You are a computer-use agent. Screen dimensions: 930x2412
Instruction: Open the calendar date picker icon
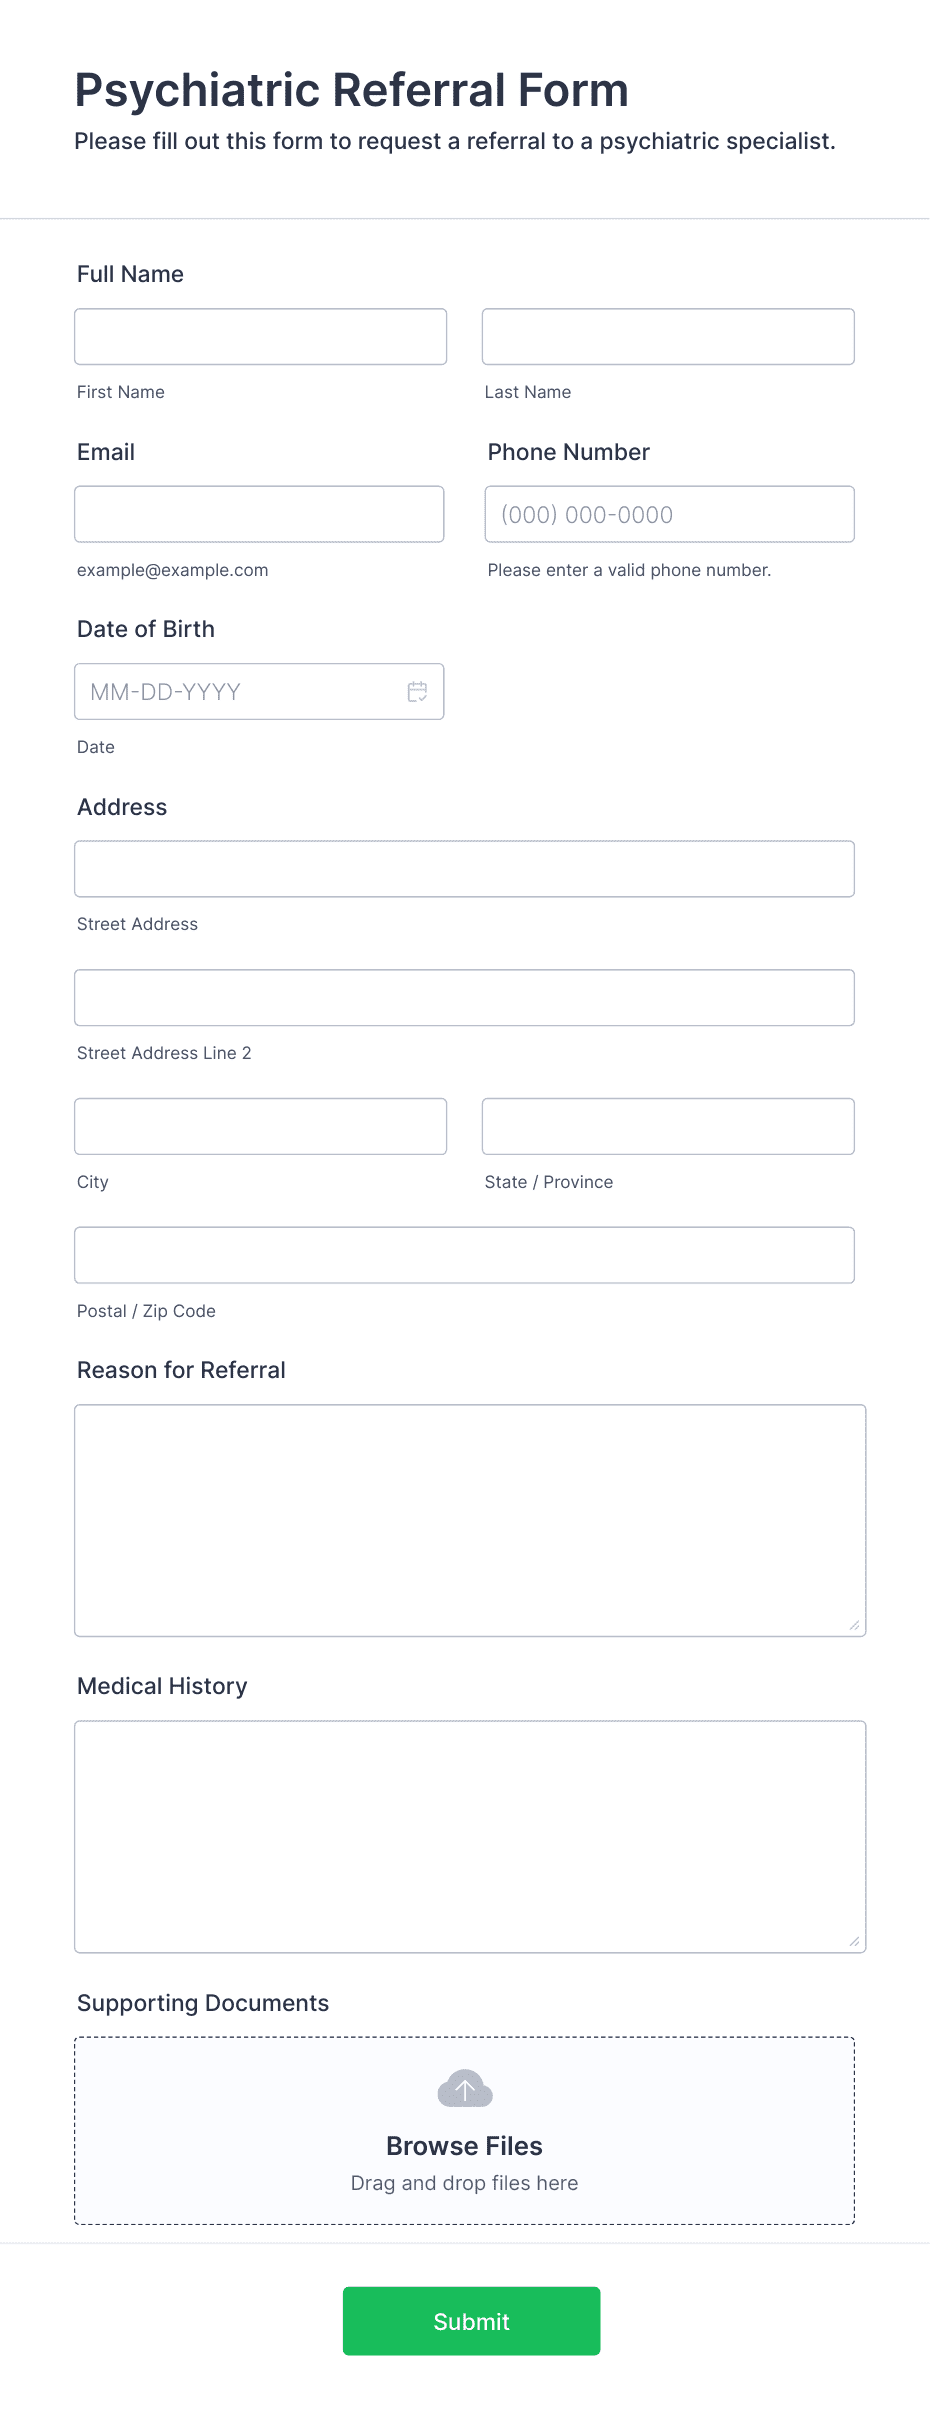pos(417,692)
